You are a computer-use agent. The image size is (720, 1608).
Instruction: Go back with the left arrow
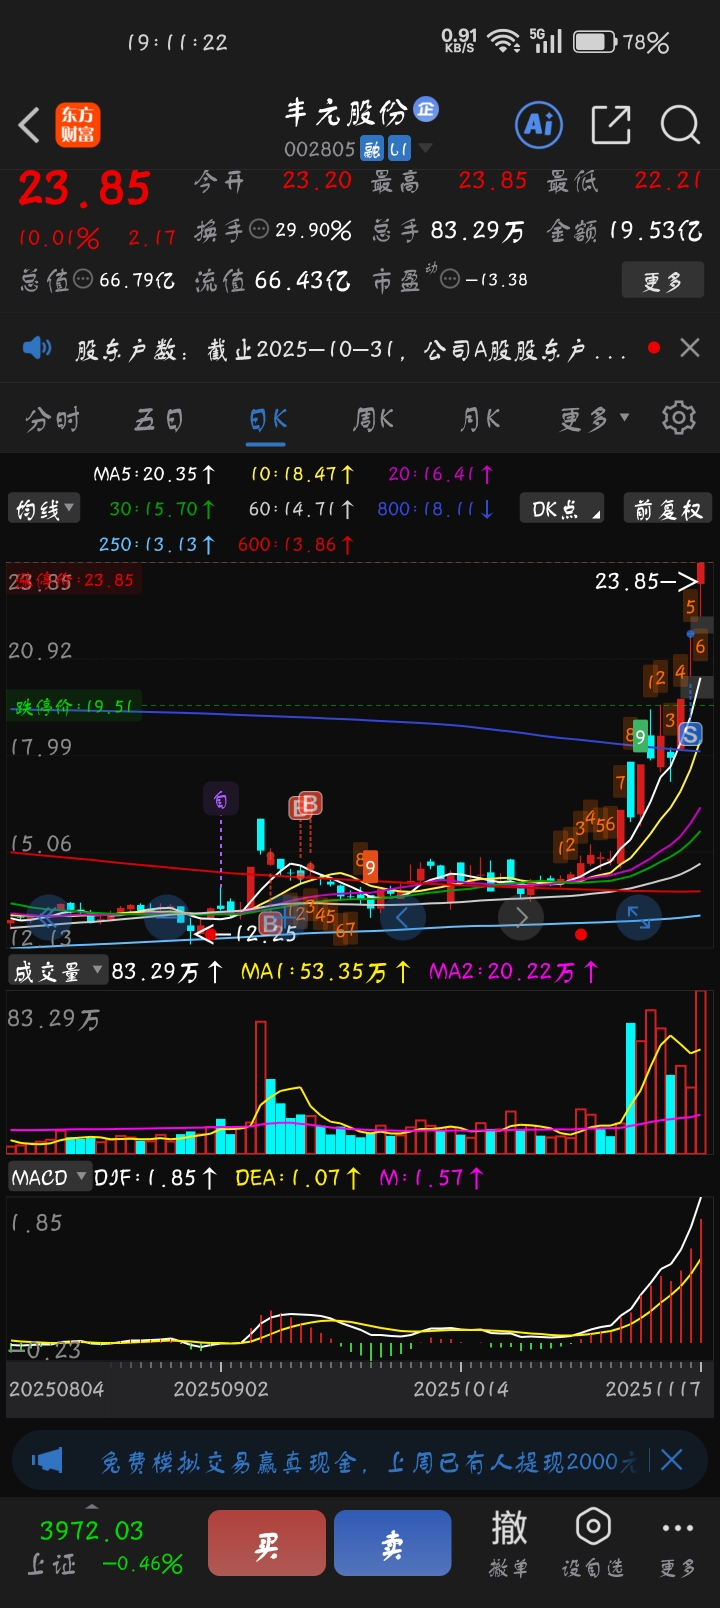[29, 126]
